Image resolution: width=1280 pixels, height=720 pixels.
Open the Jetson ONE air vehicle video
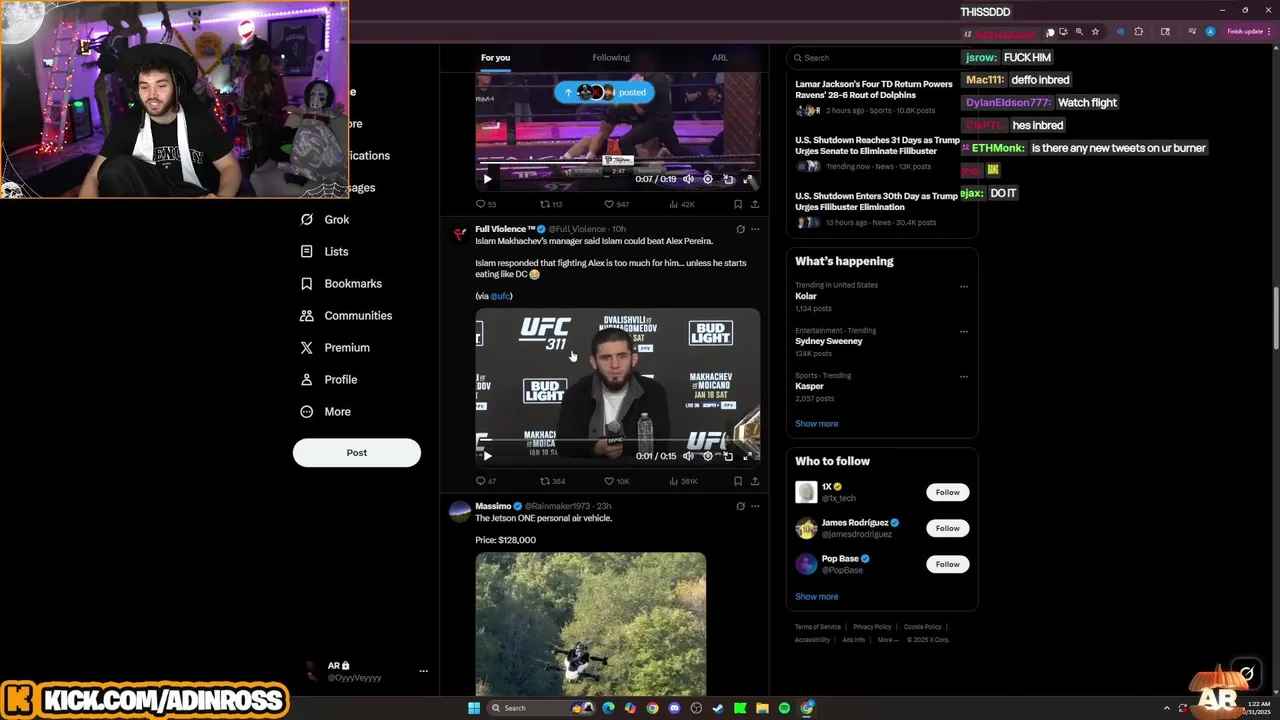[591, 623]
